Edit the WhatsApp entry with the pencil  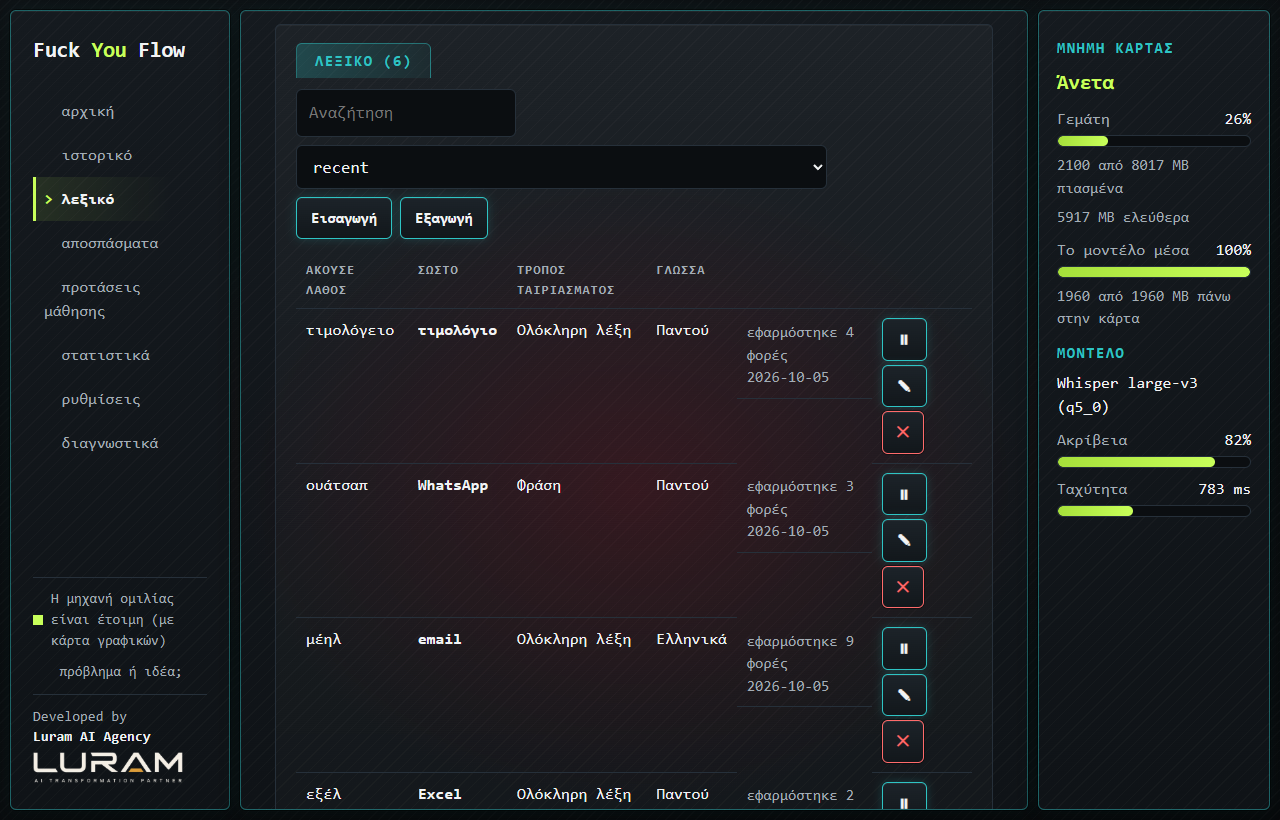click(x=904, y=540)
